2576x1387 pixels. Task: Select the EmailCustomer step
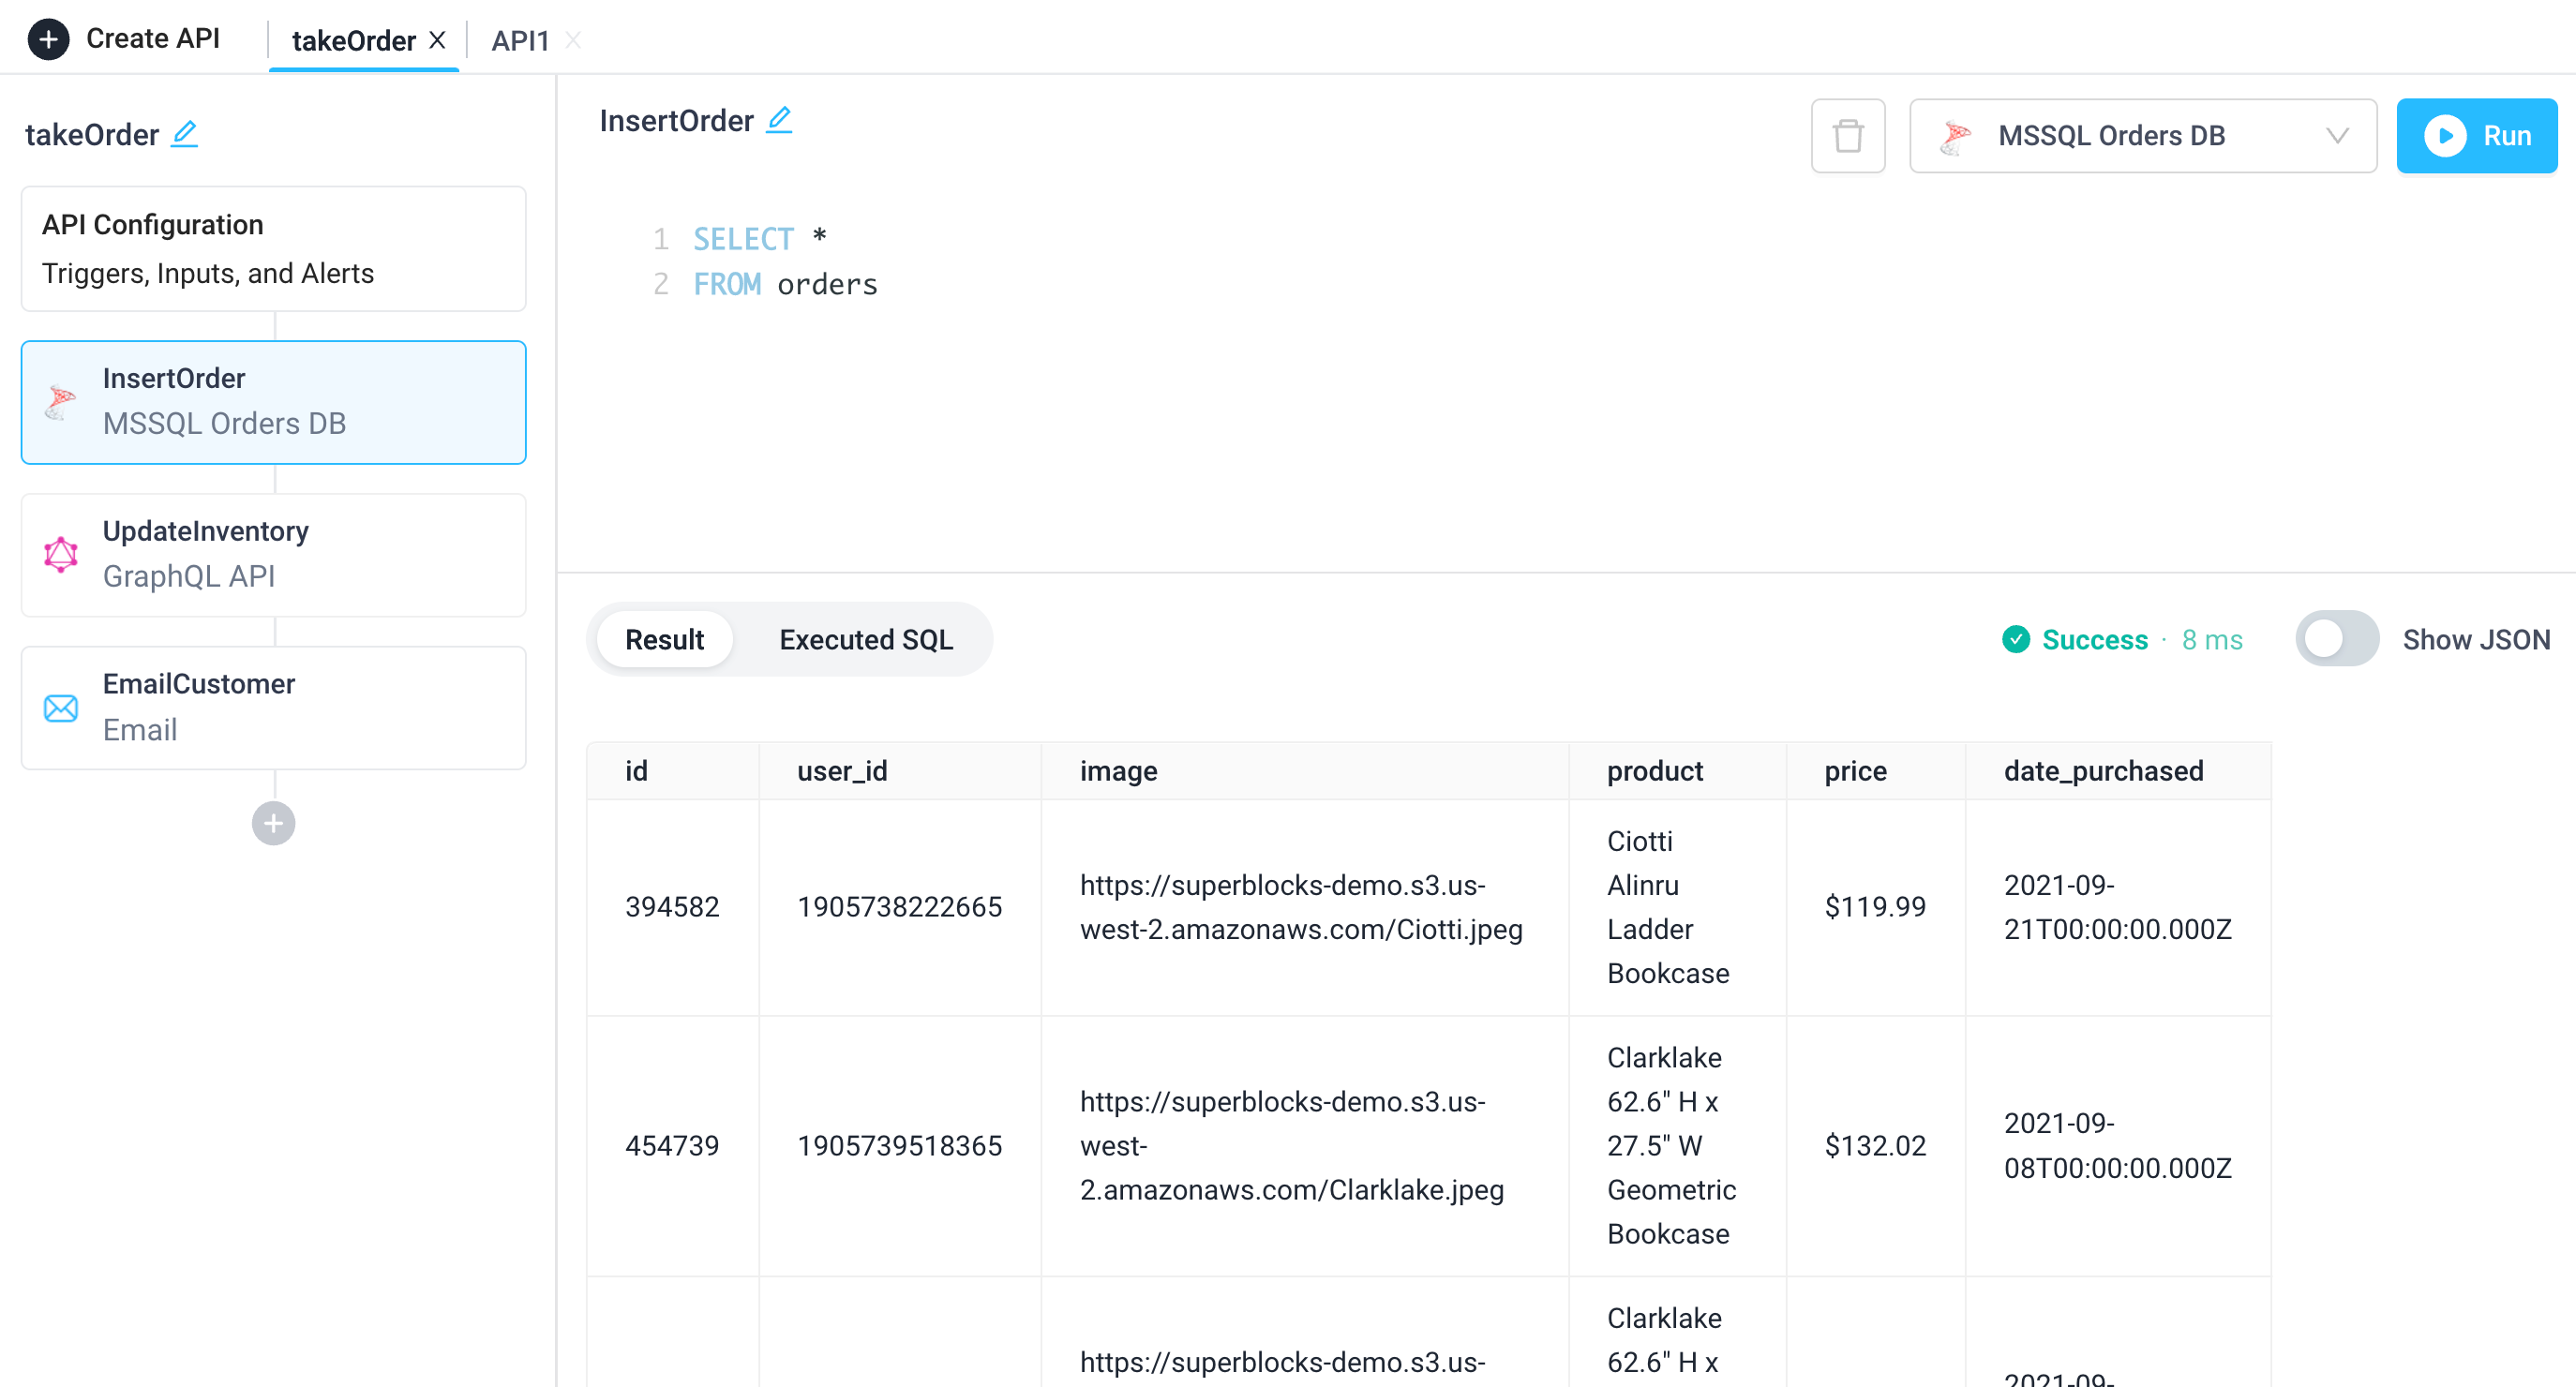pos(273,707)
